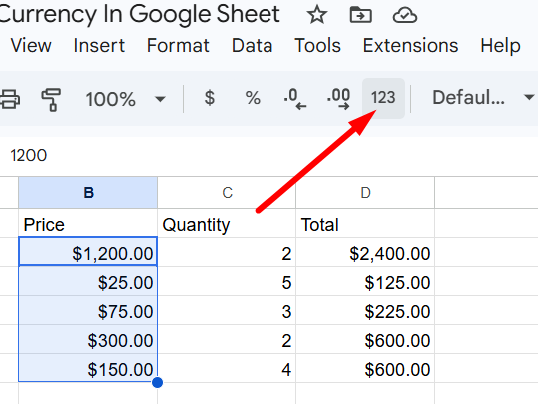Click the Total header cell
The image size is (538, 404).
point(365,223)
